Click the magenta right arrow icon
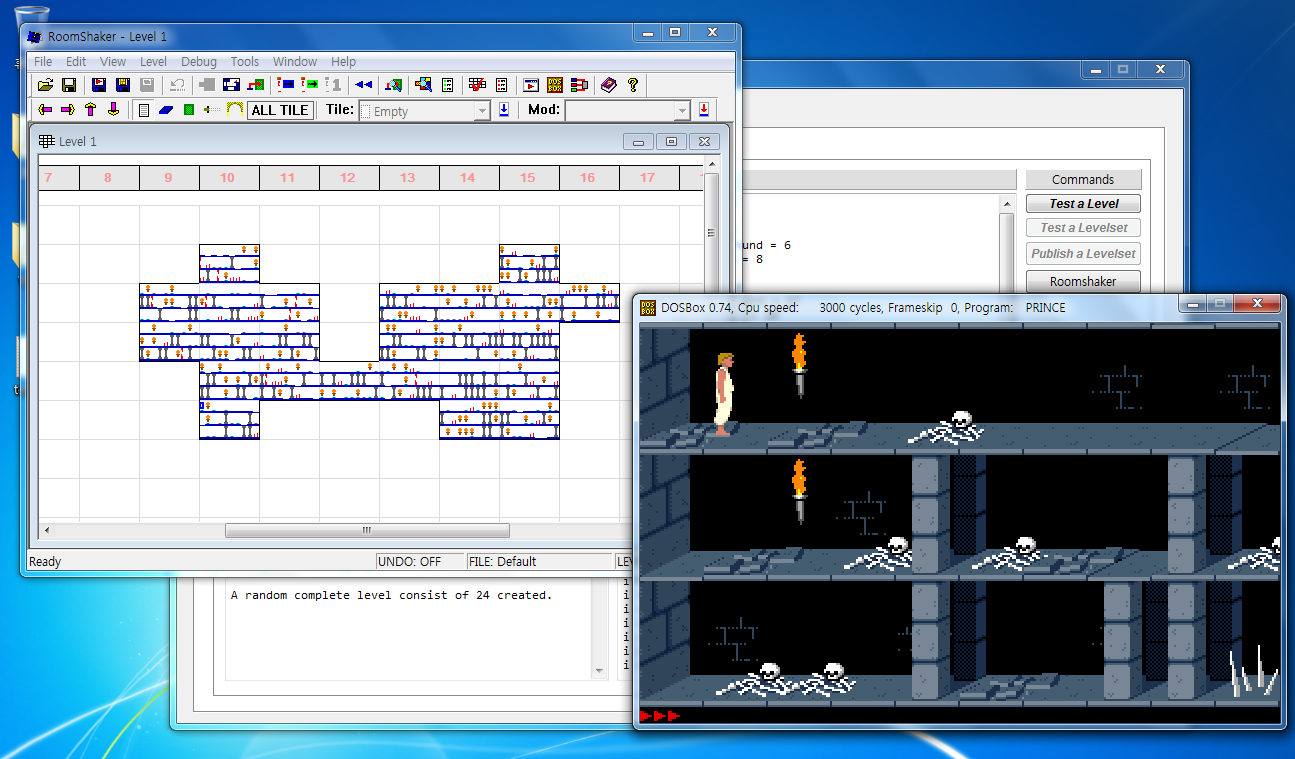Image resolution: width=1295 pixels, height=759 pixels. pos(68,110)
